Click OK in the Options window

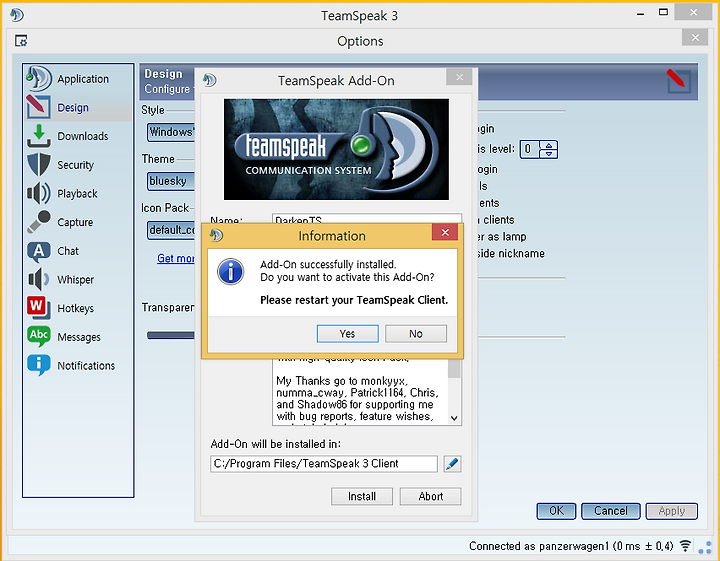point(556,511)
